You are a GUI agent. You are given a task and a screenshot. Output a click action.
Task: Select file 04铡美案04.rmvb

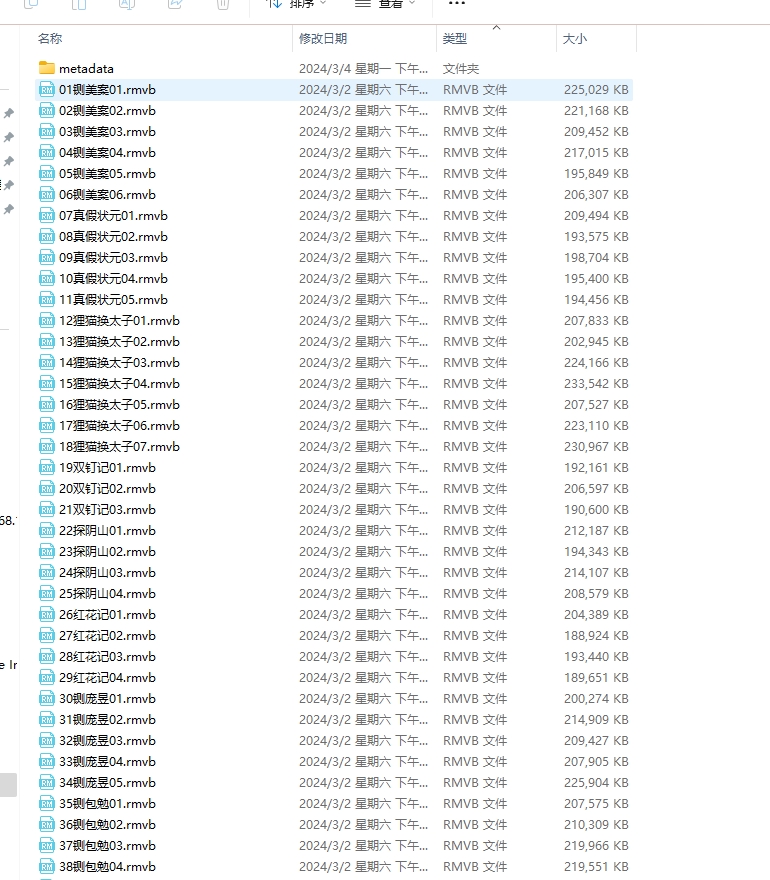107,153
